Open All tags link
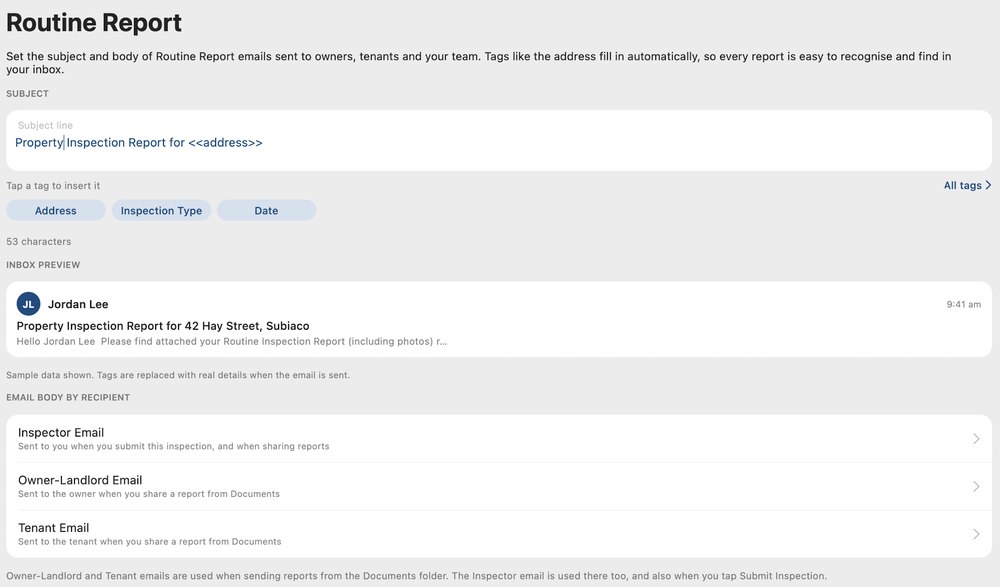The width and height of the screenshot is (1000, 587). coord(967,185)
